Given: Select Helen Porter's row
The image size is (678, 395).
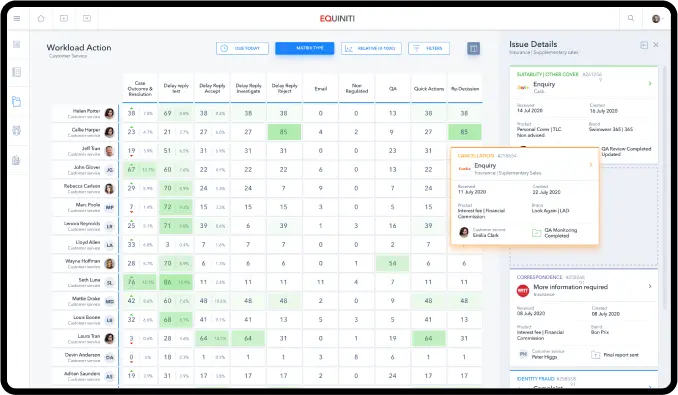Looking at the screenshot, I should pyautogui.click(x=266, y=113).
